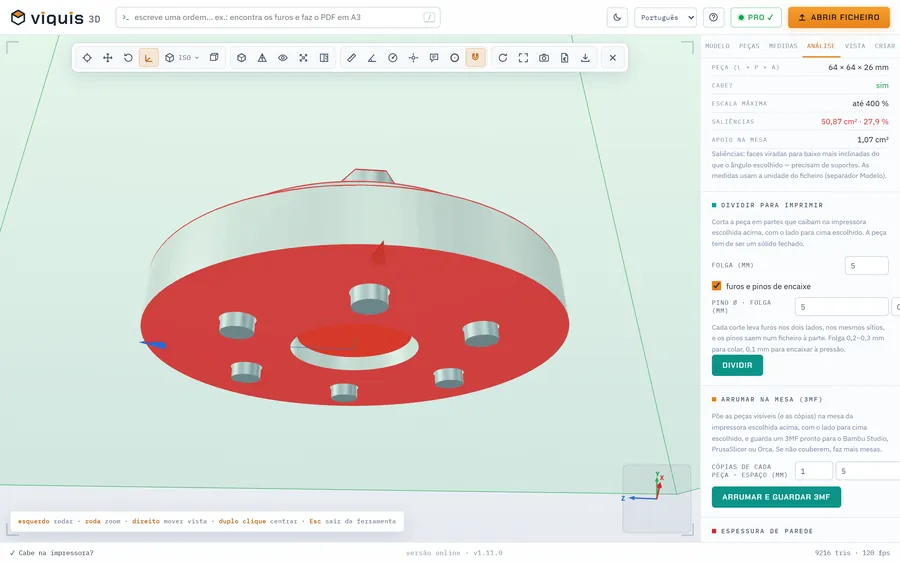Click the '9216 tris · 120 fps' status
This screenshot has width=900, height=562.
852,553
